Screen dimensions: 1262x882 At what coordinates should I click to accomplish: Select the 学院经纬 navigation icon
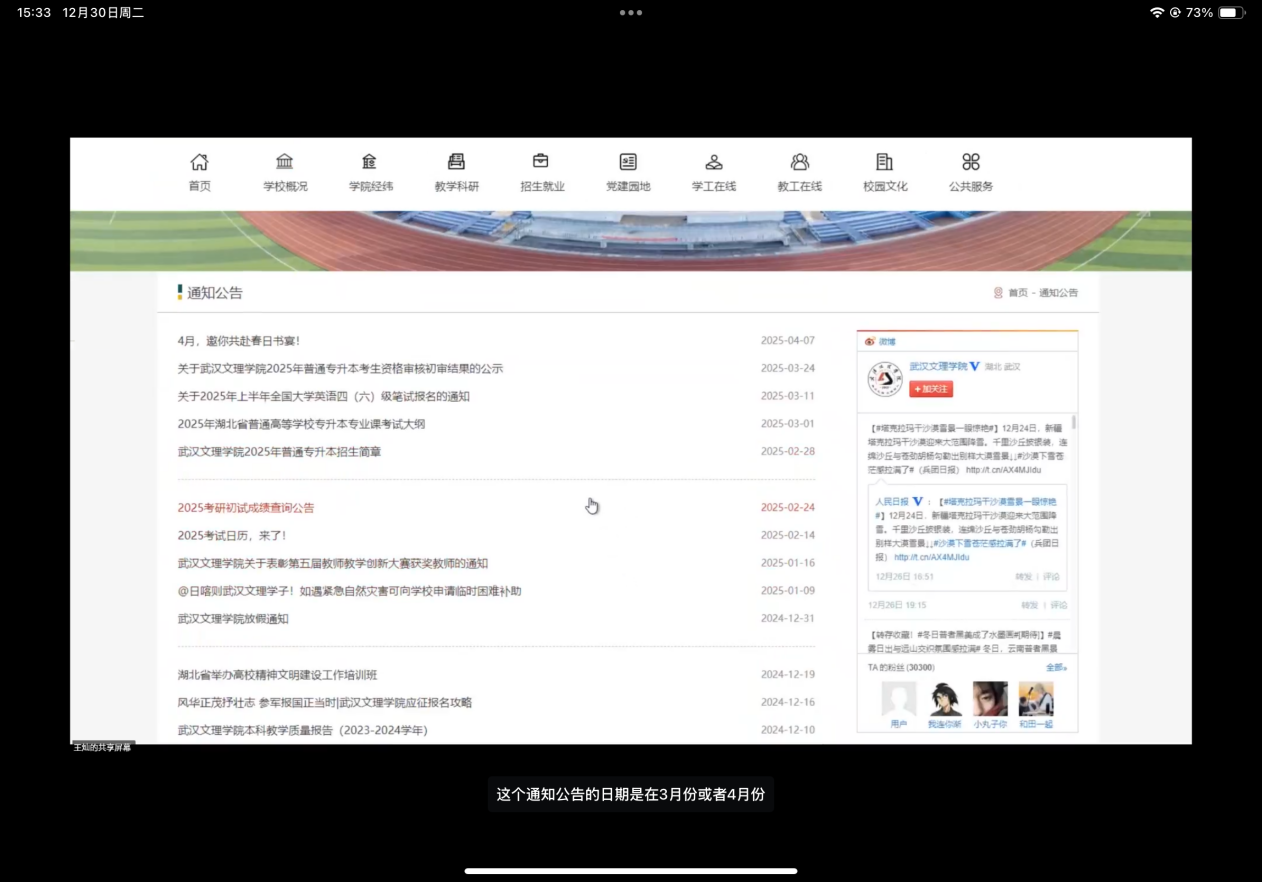[x=370, y=162]
